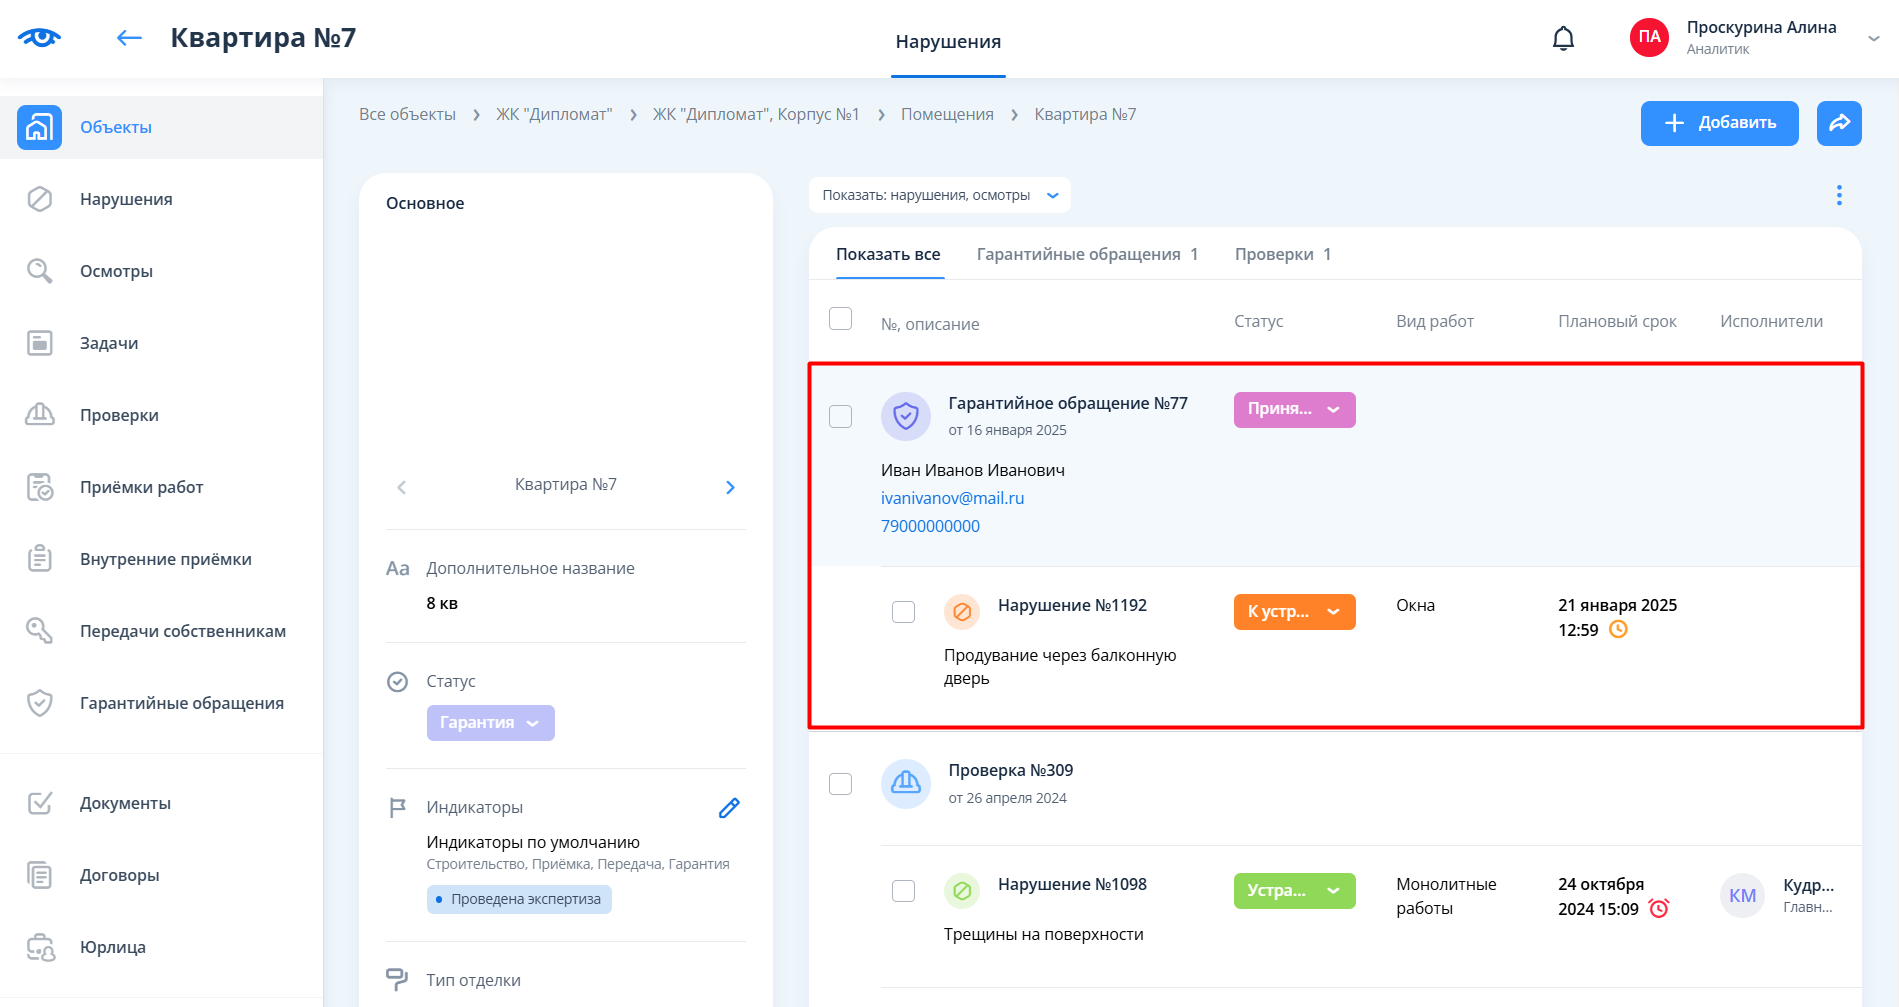The image size is (1899, 1007).
Task: Click the Добавить button
Action: pyautogui.click(x=1719, y=123)
